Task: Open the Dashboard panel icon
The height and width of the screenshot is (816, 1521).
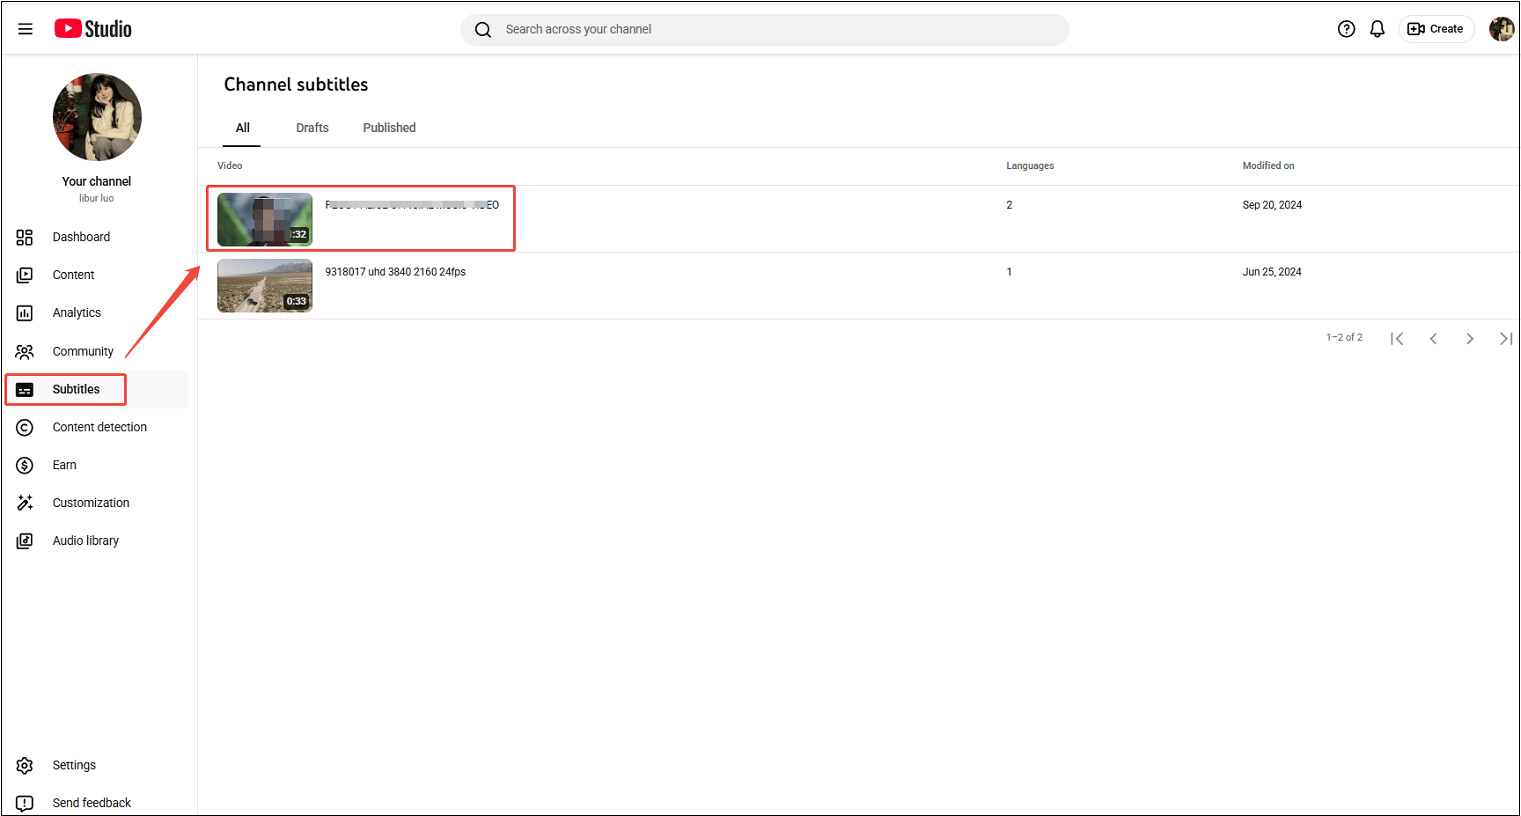Action: pos(25,237)
